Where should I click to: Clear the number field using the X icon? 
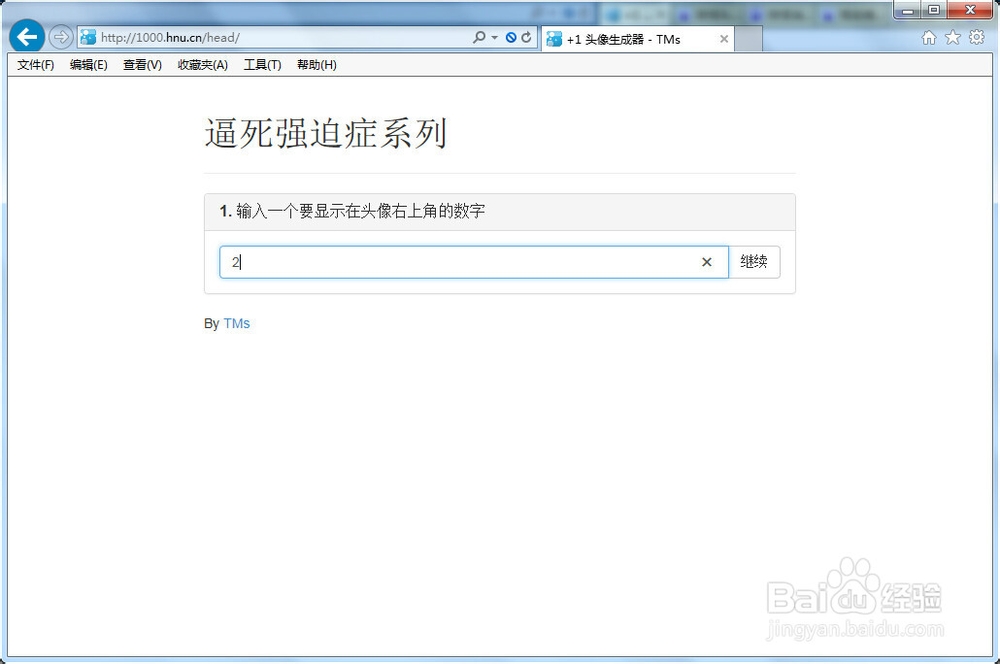click(707, 262)
